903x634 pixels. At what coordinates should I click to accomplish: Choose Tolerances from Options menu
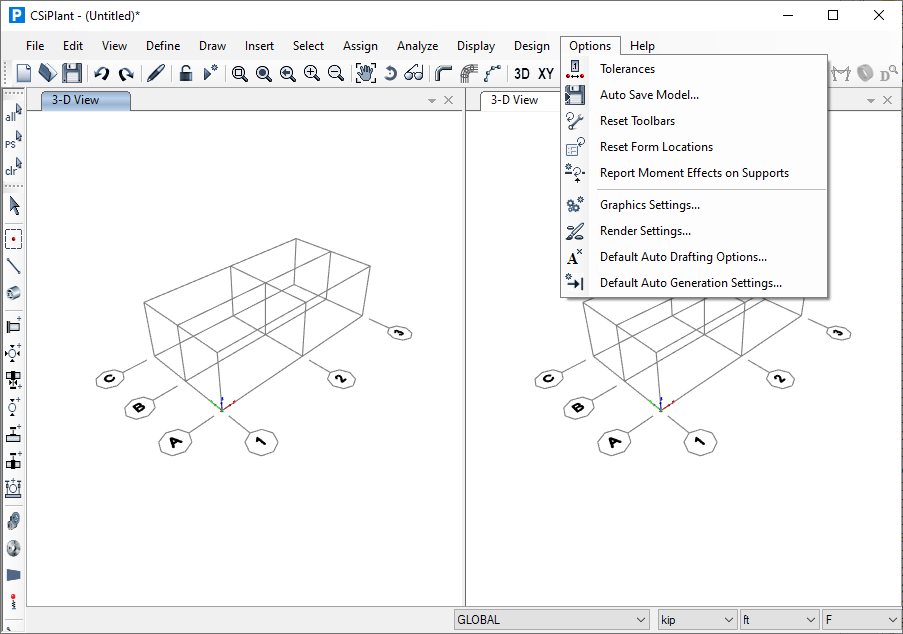coord(695,69)
